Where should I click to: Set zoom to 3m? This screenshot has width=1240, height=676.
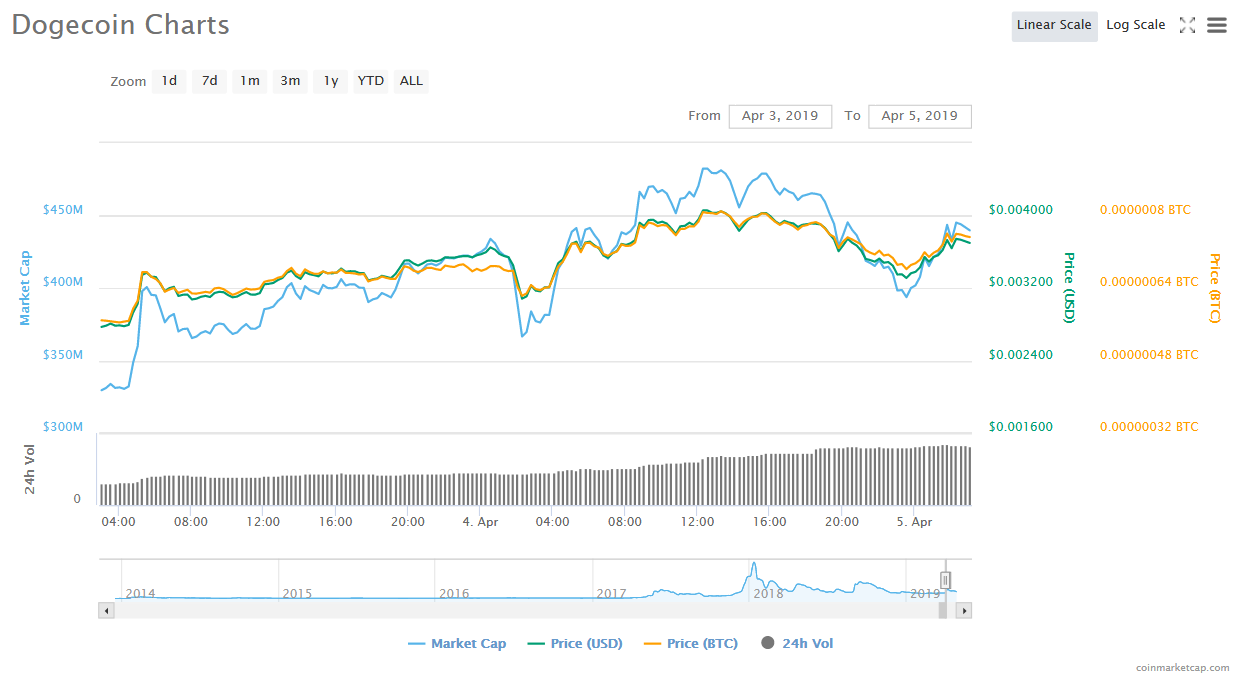290,81
